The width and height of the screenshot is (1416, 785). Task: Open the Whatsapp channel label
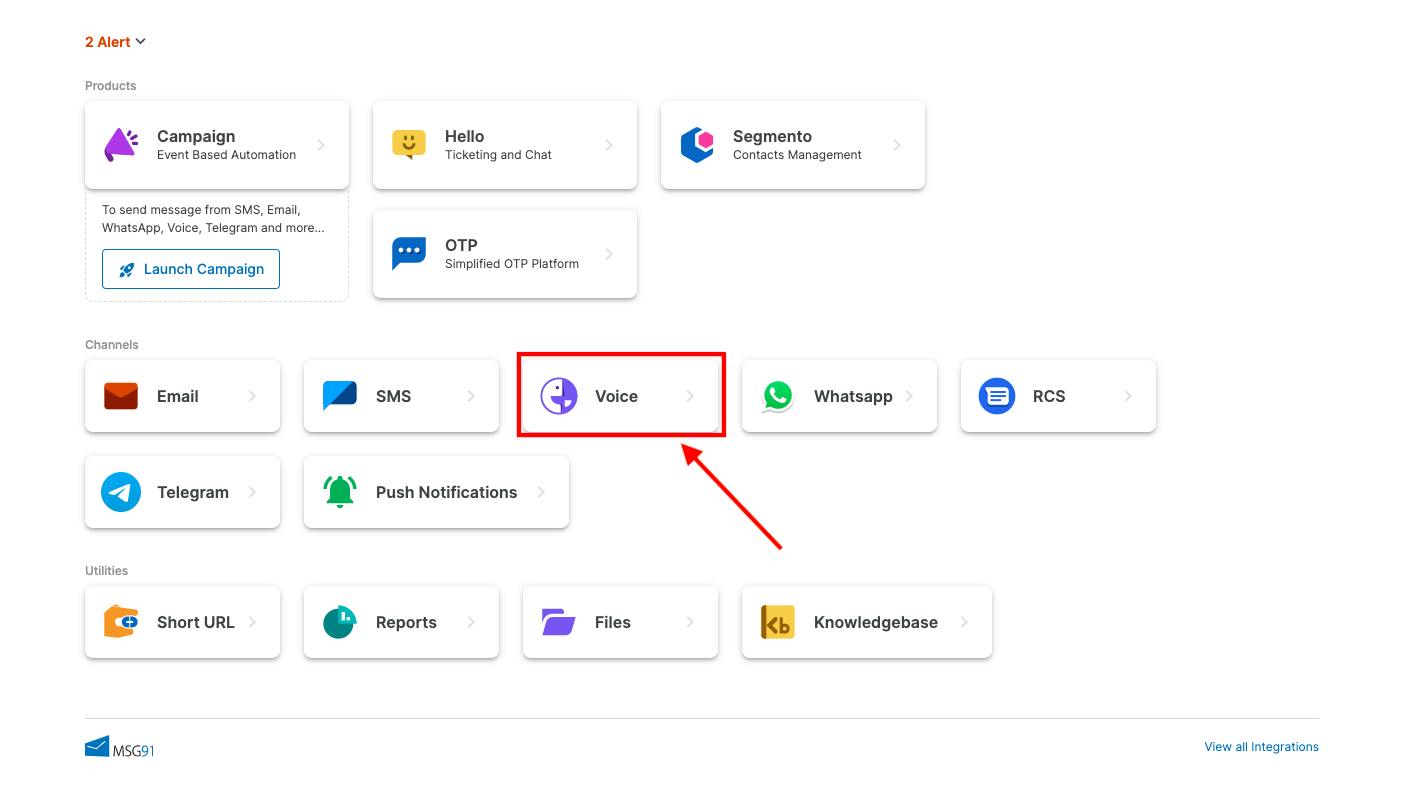coord(853,396)
